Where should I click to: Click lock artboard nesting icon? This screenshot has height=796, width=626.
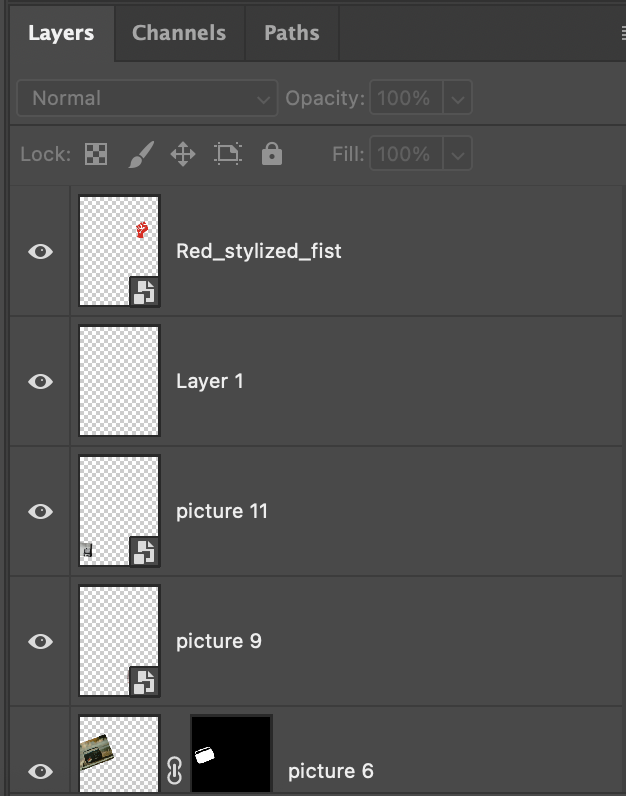click(x=228, y=154)
